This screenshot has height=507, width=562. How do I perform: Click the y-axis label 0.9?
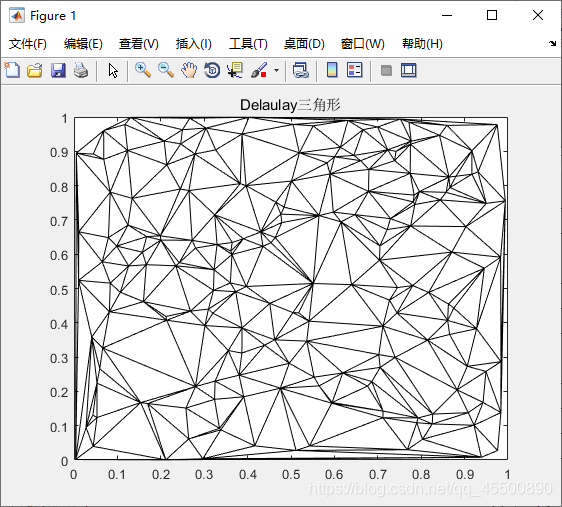coord(59,153)
